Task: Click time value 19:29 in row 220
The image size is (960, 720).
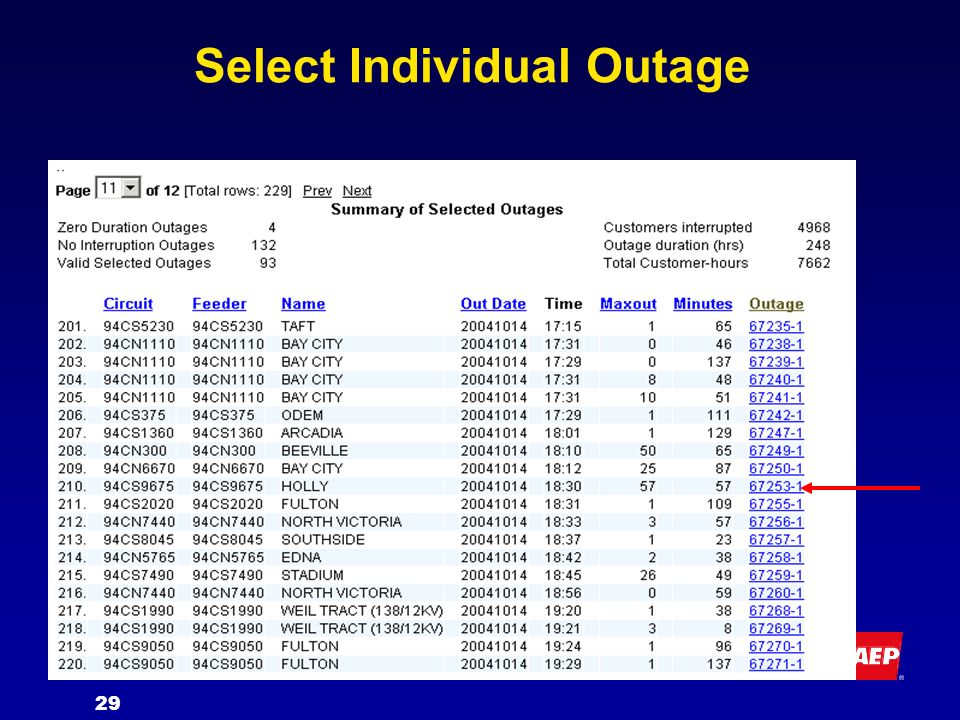Action: pyautogui.click(x=563, y=664)
